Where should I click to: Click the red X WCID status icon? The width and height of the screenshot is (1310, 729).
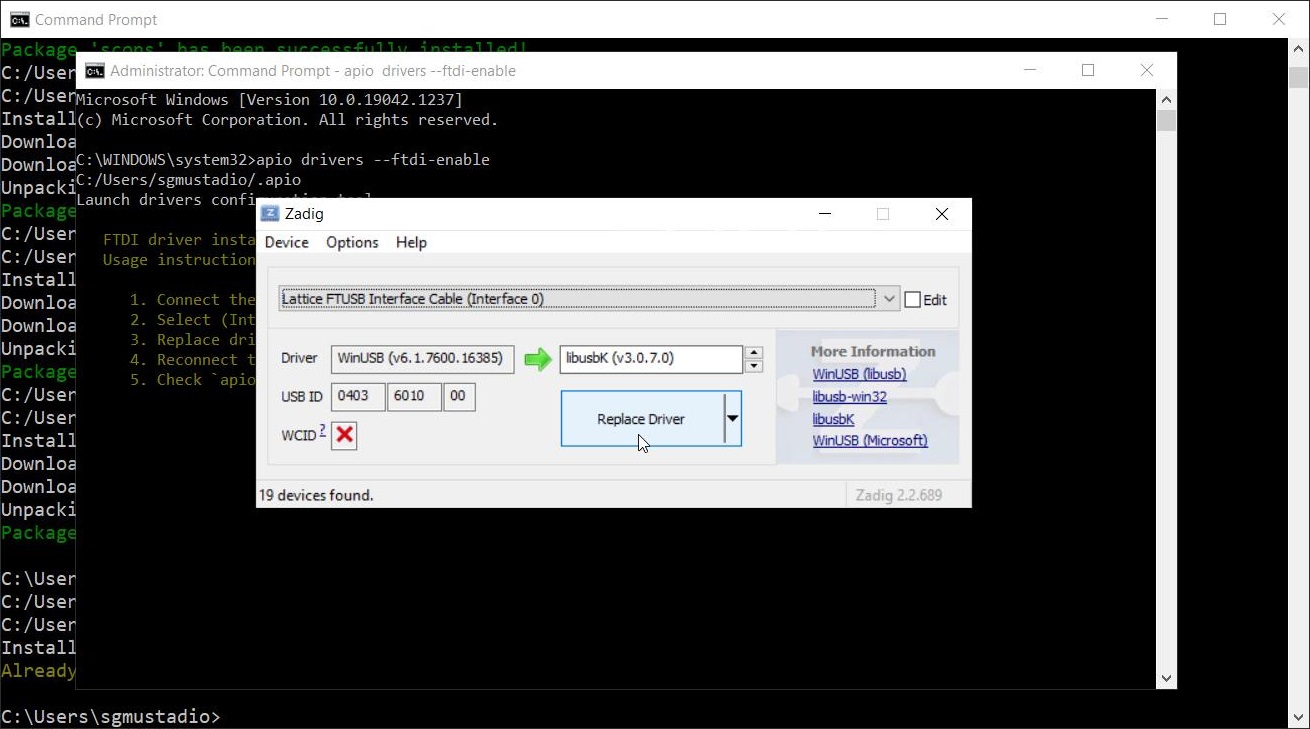tap(344, 435)
